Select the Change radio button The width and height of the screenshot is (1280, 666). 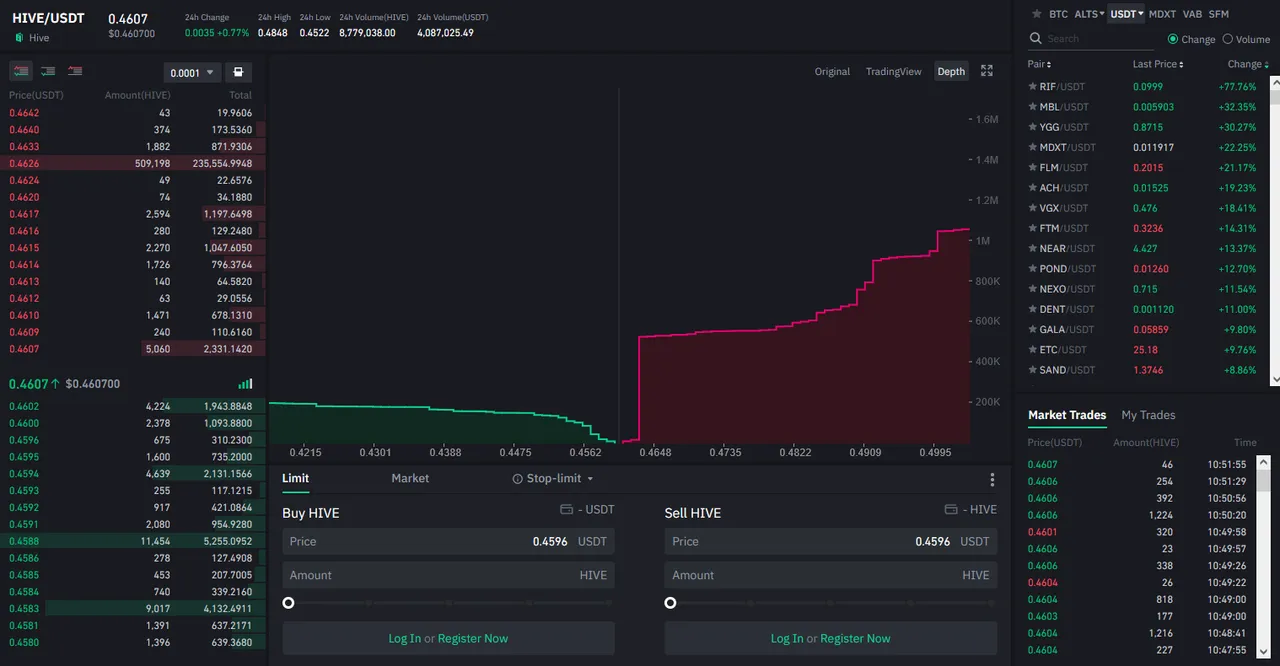coord(1173,39)
